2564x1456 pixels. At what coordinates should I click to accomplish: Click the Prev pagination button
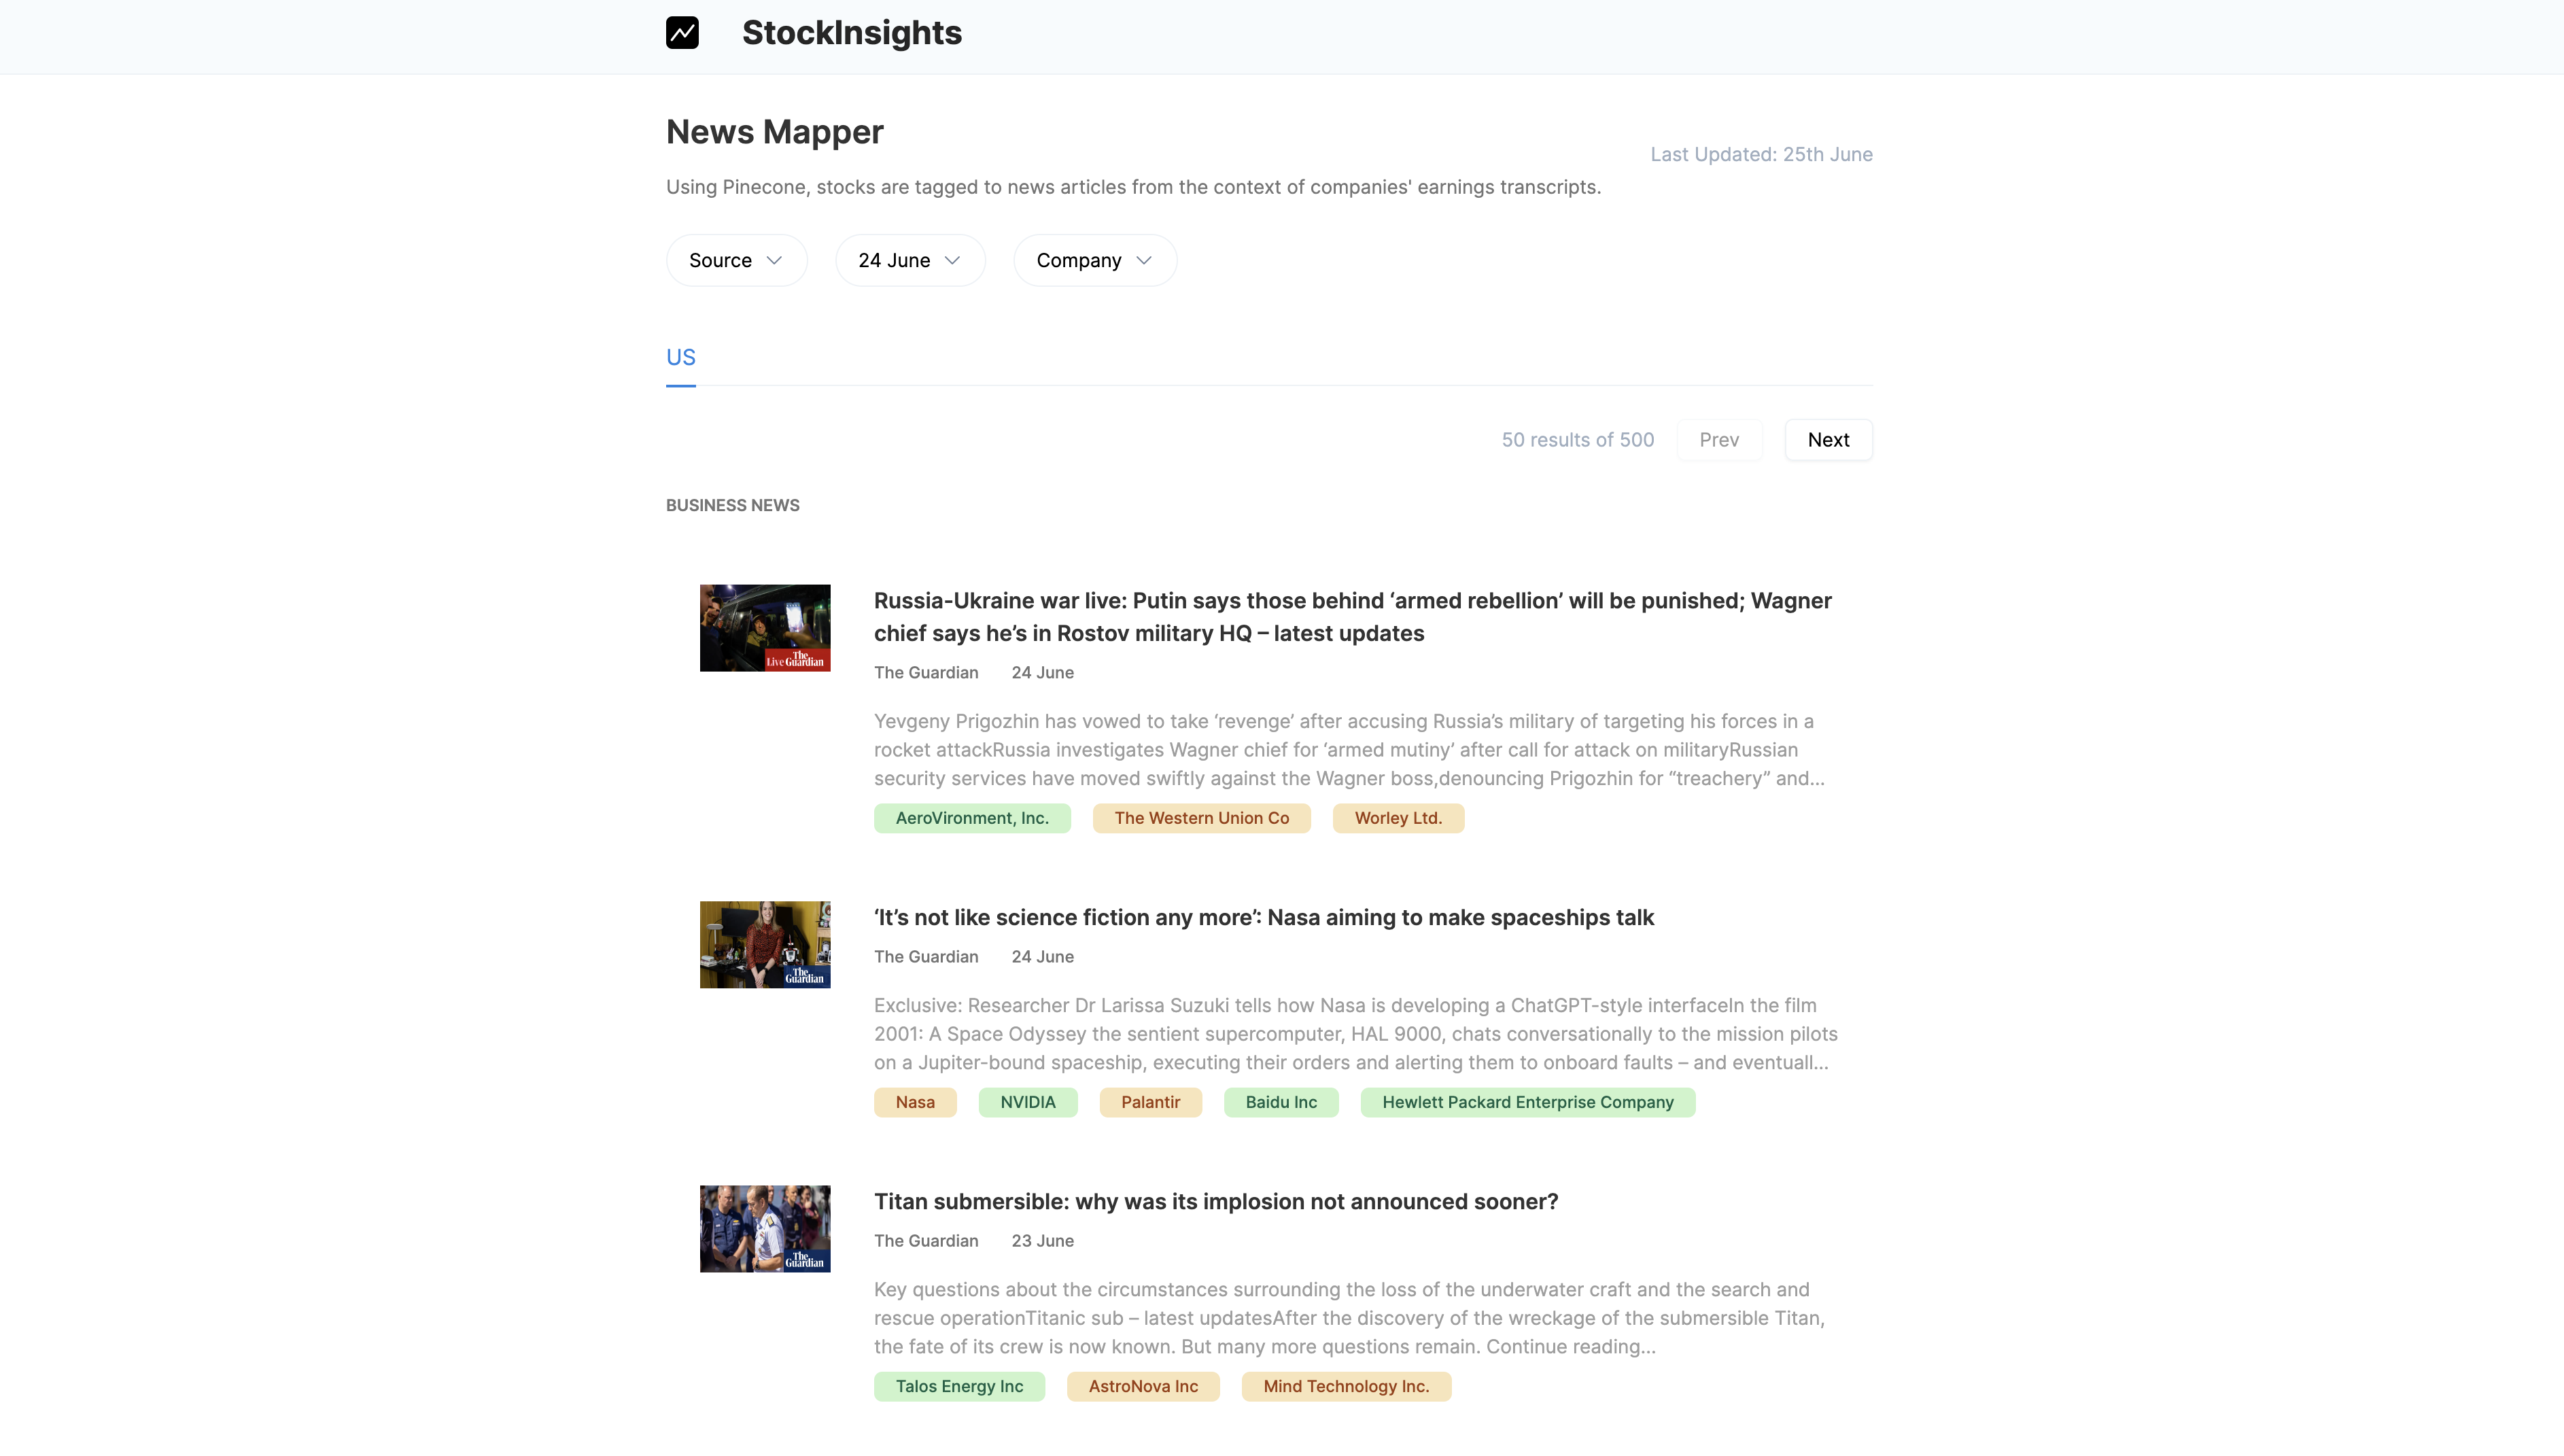click(1718, 440)
